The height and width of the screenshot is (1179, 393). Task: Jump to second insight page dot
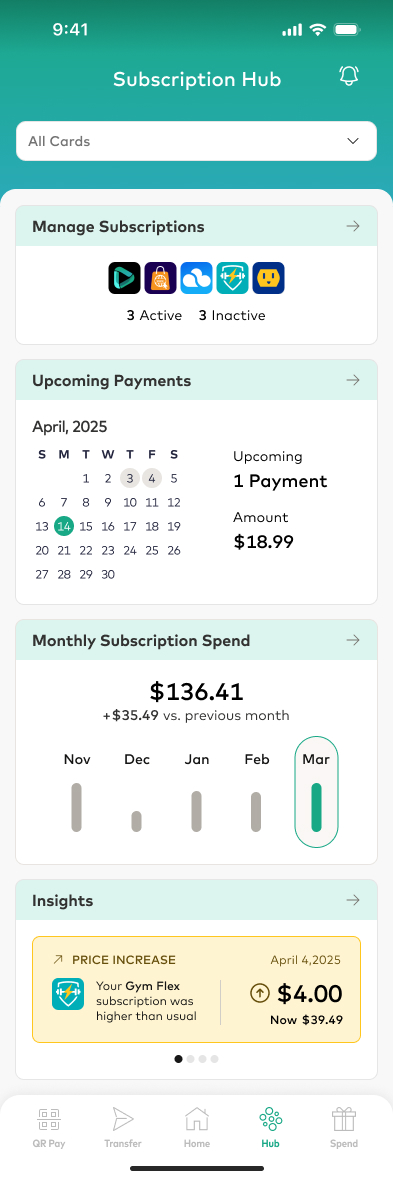(190, 1059)
